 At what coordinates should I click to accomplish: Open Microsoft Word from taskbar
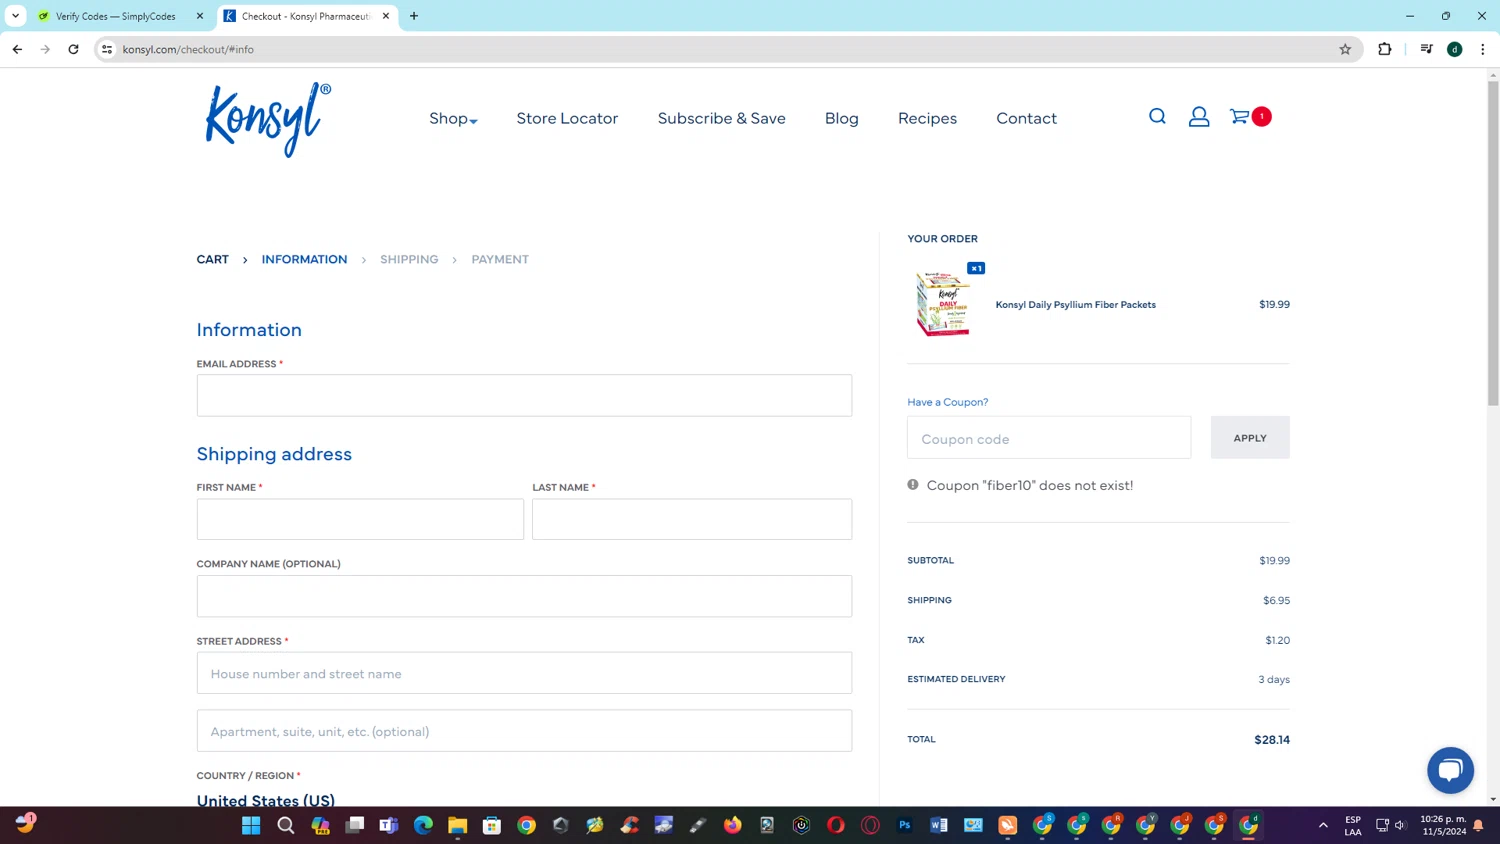tap(939, 825)
